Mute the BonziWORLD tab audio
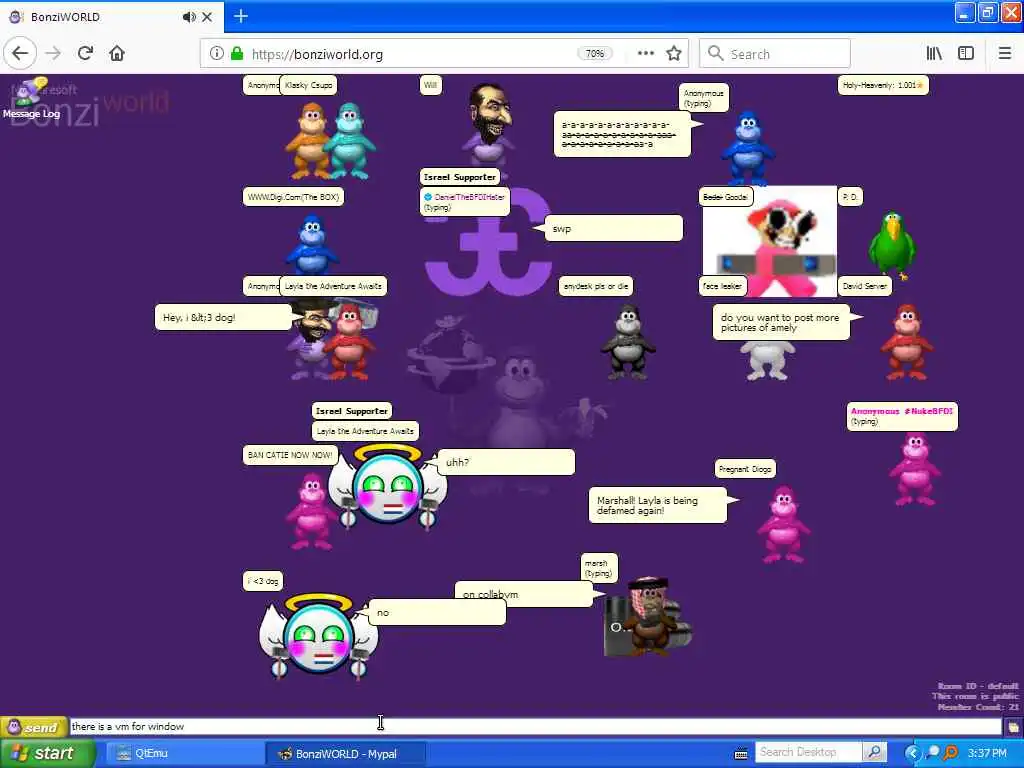Viewport: 1024px width, 768px height. tap(189, 17)
